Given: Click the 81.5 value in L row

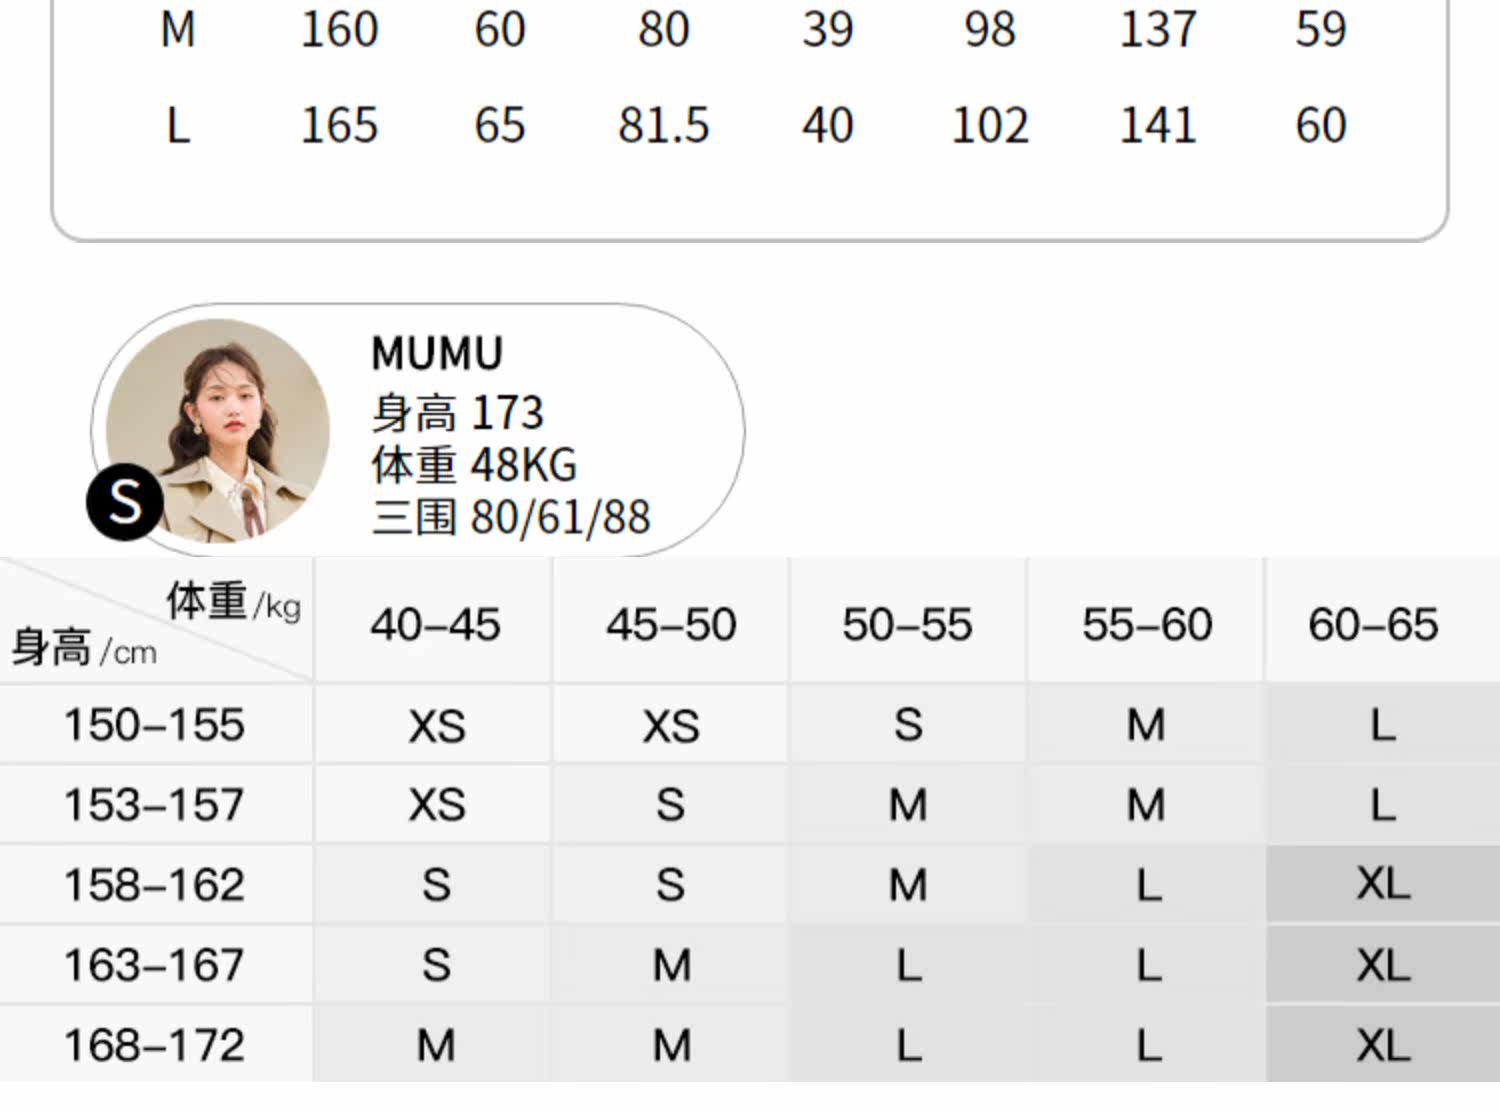Looking at the screenshot, I should (663, 126).
